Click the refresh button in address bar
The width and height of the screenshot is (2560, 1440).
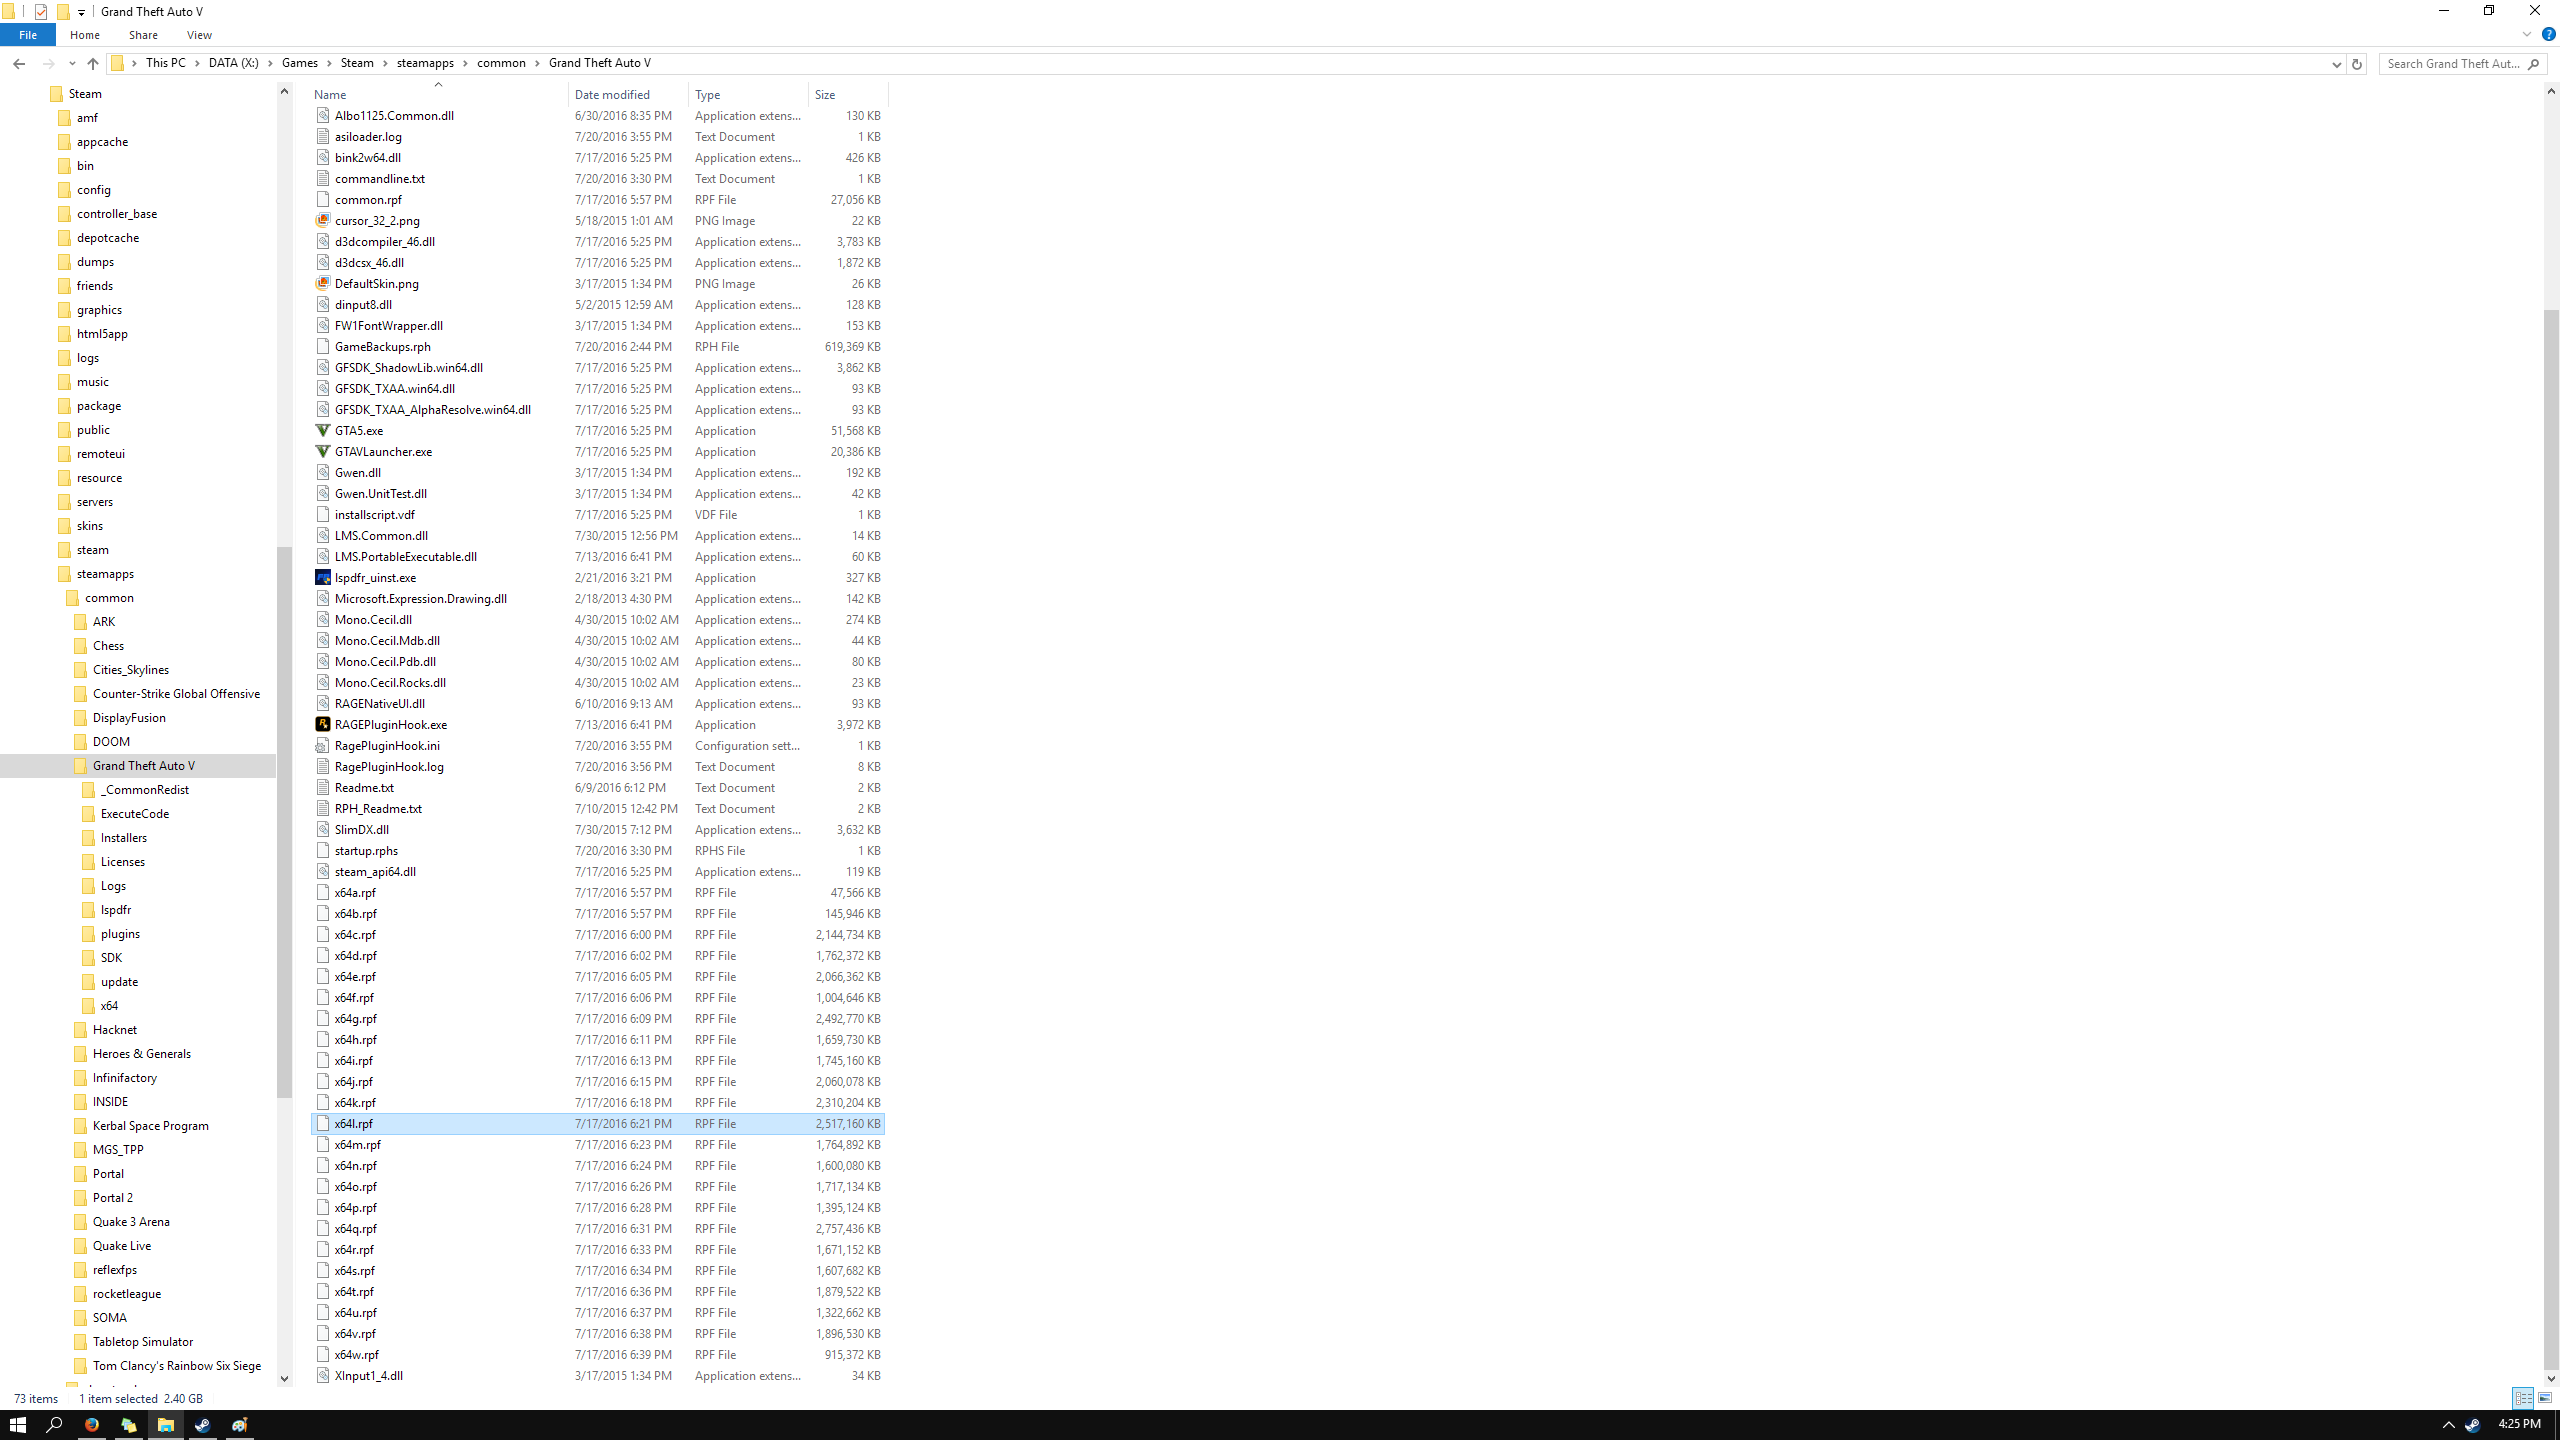[2356, 64]
